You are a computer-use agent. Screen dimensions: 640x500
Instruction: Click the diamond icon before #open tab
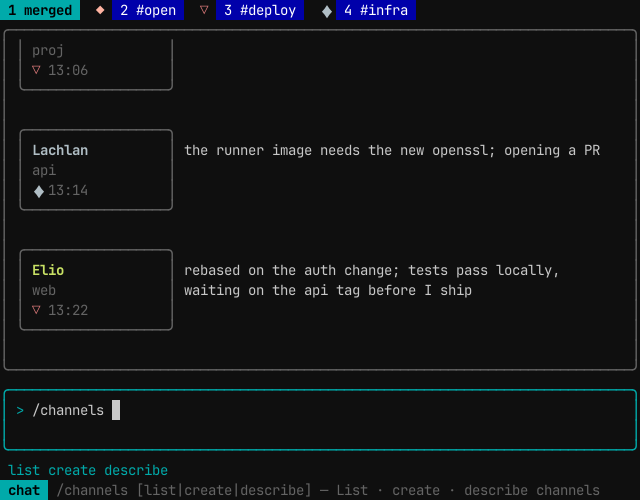pyautogui.click(x=100, y=10)
